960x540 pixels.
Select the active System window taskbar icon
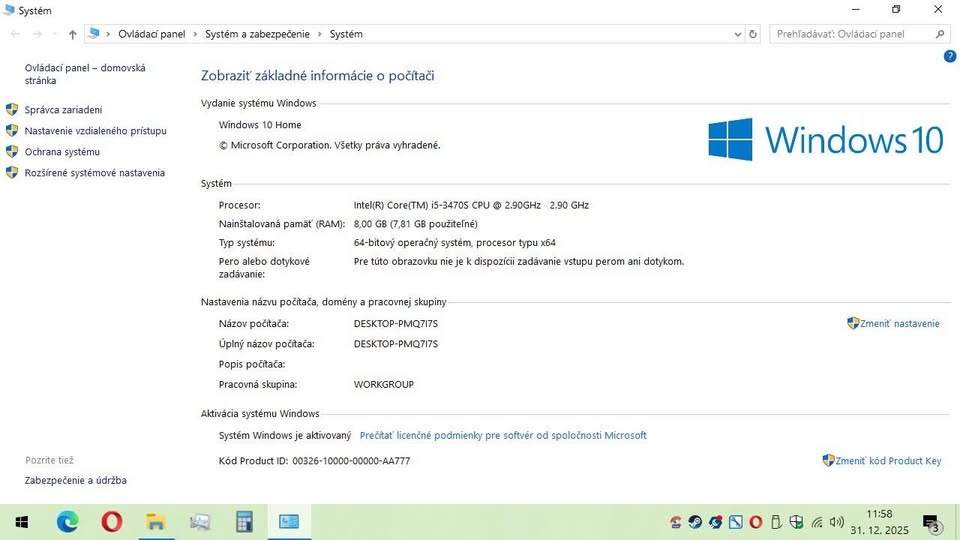pos(289,522)
